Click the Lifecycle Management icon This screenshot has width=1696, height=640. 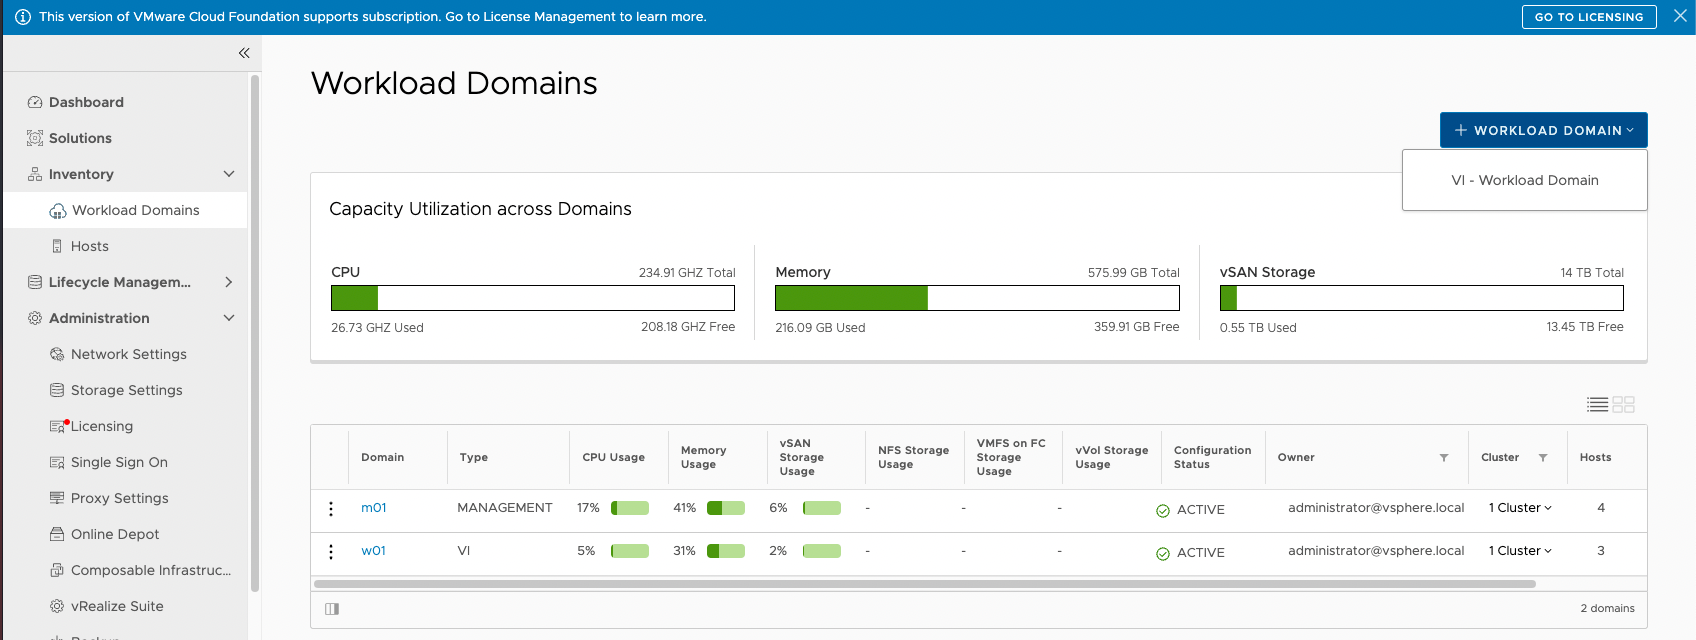pyautogui.click(x=35, y=282)
